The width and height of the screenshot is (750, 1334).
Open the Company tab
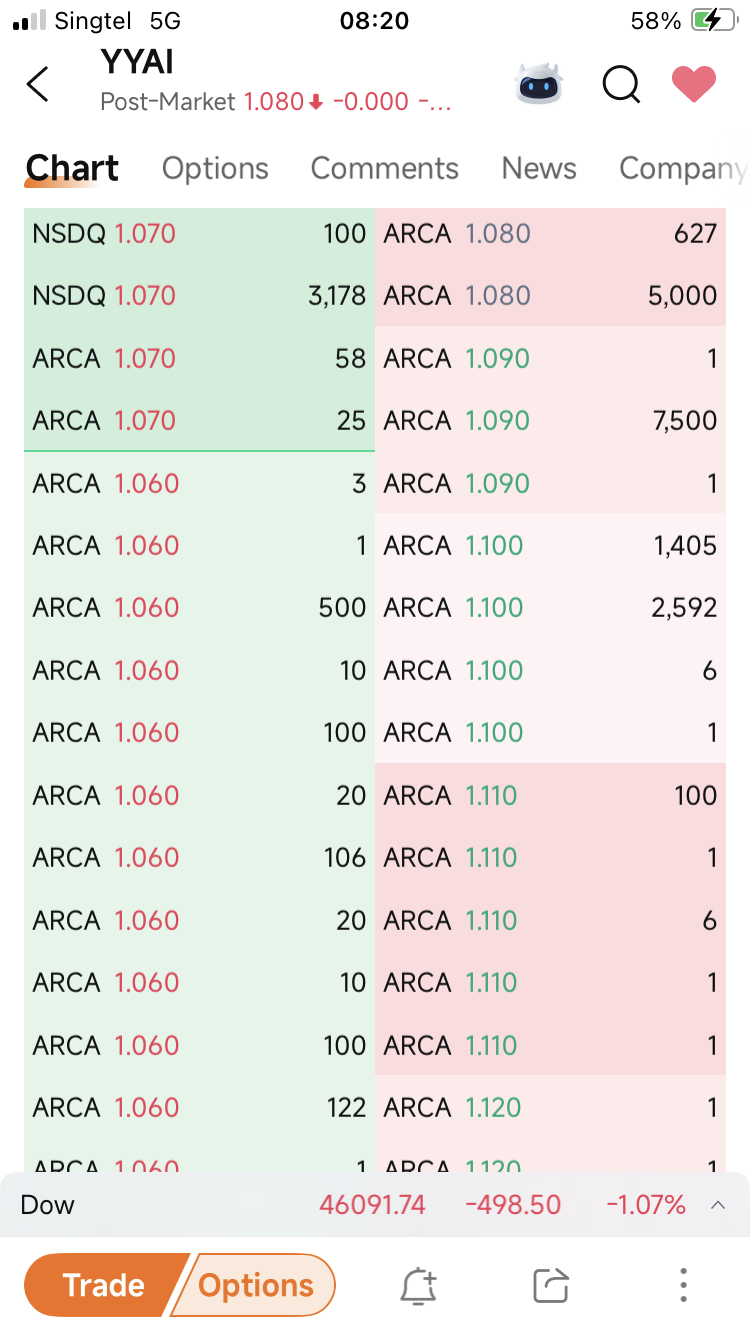tap(682, 168)
